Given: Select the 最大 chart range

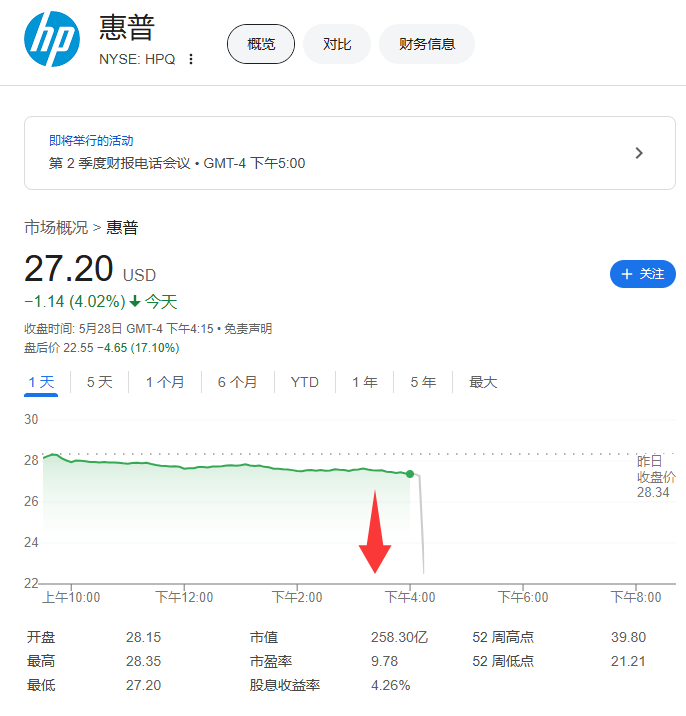Looking at the screenshot, I should coord(483,382).
